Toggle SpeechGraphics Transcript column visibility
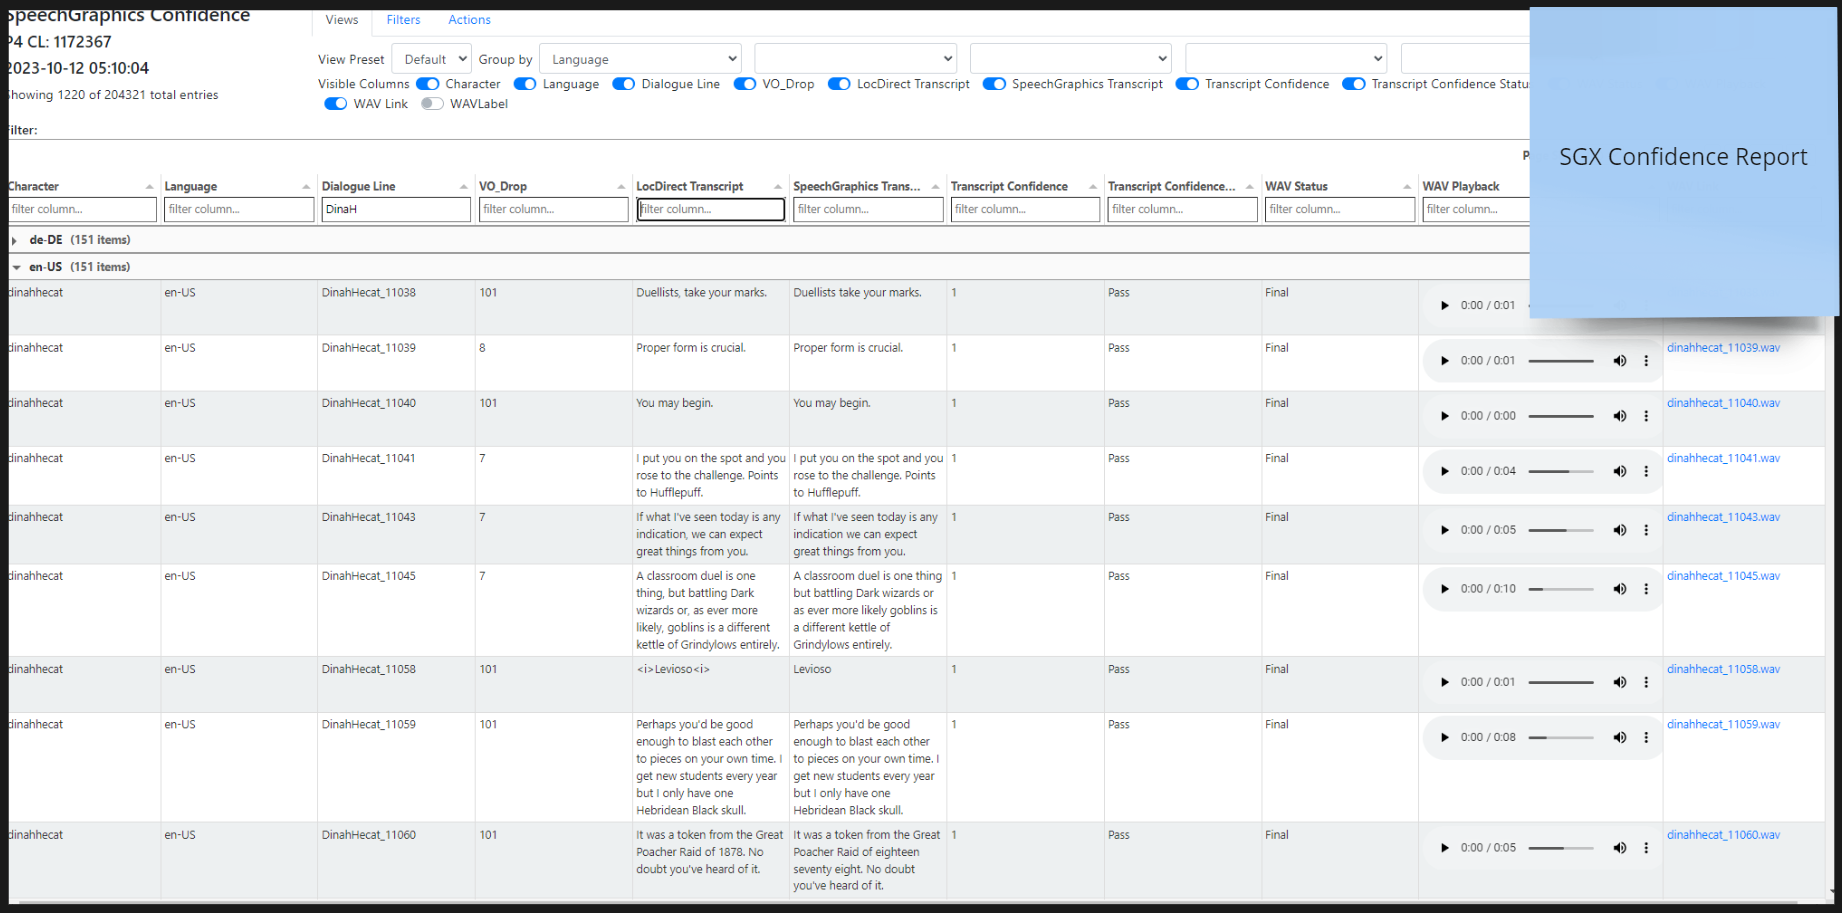Screen dimensions: 1842x913 (x=994, y=84)
